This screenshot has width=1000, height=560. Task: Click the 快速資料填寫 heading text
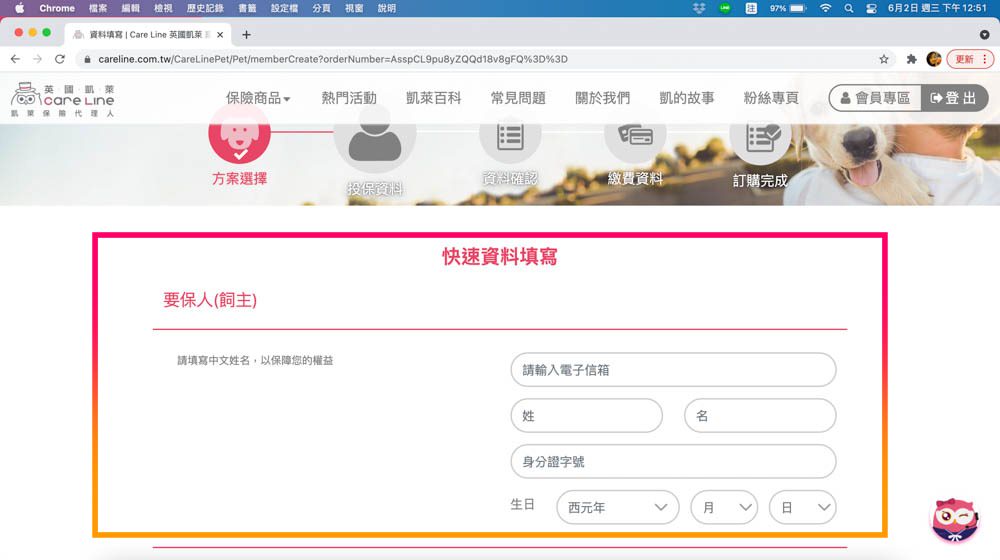click(499, 256)
